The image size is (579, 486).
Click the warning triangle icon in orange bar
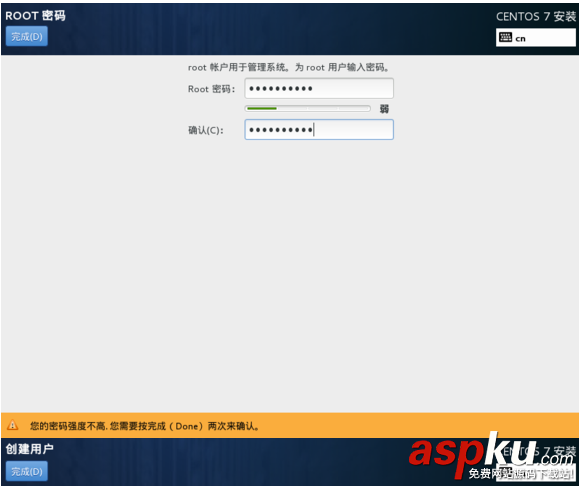13,425
